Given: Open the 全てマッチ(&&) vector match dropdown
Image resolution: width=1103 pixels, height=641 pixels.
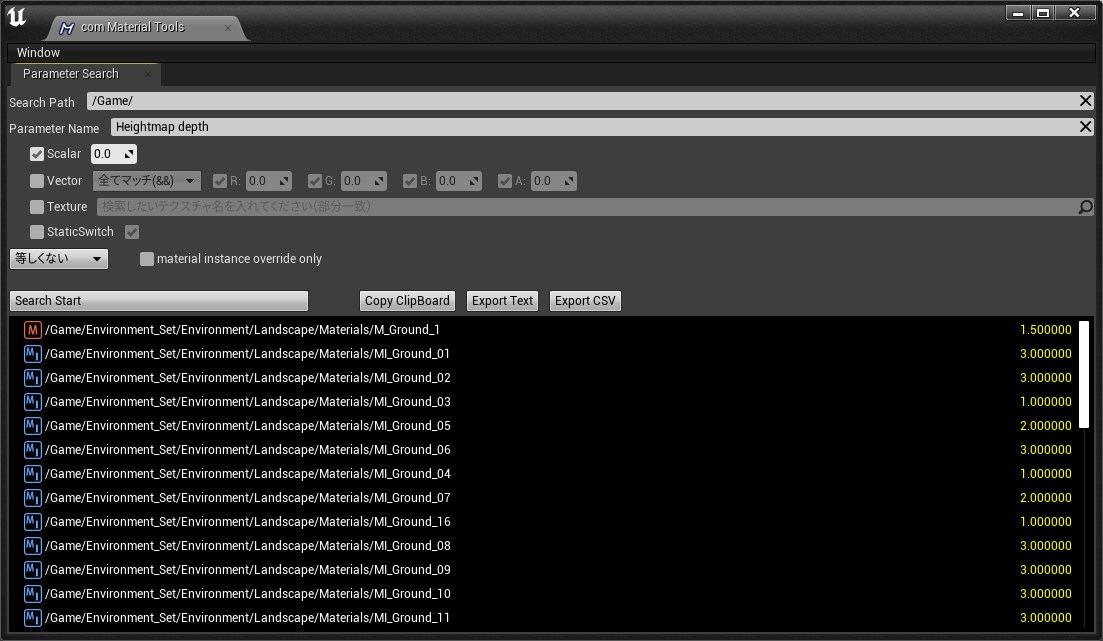Looking at the screenshot, I should [x=147, y=181].
